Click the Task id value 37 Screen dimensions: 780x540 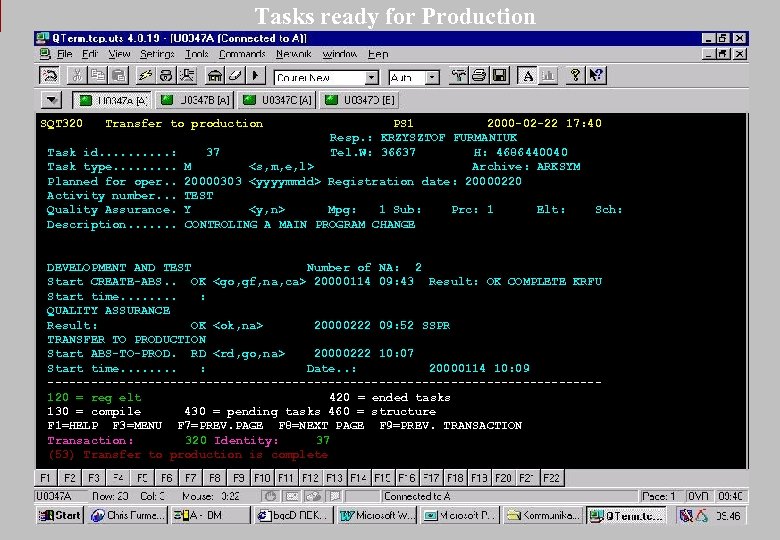coord(213,152)
